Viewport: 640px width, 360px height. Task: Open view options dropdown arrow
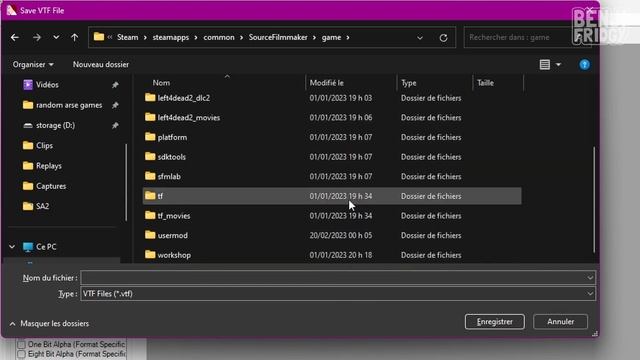(x=558, y=64)
